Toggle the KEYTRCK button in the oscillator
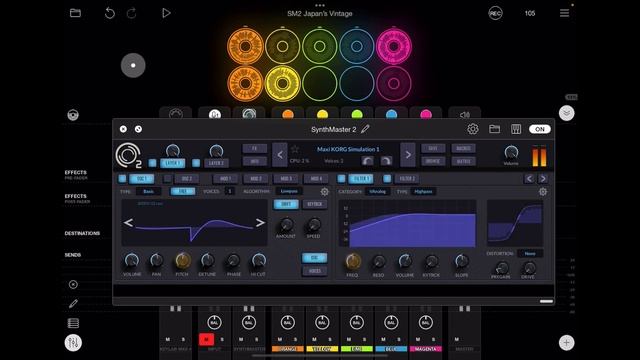This screenshot has width=640, height=360. click(315, 204)
